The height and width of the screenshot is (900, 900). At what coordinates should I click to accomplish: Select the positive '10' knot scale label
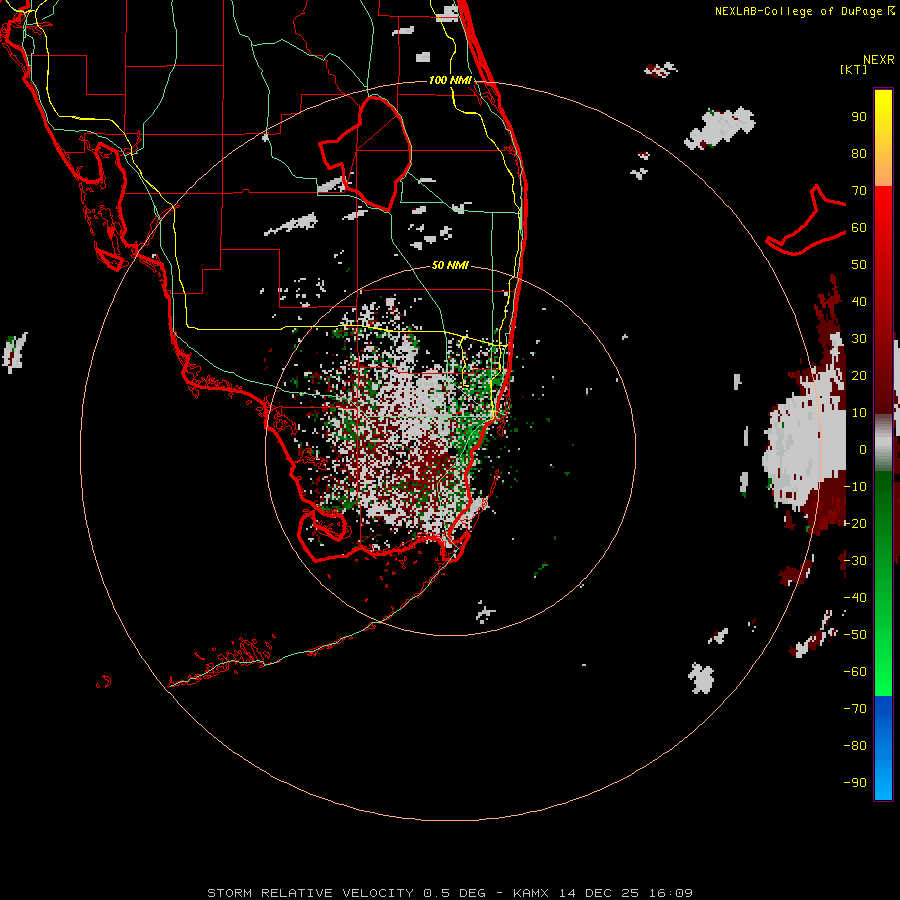tap(859, 413)
